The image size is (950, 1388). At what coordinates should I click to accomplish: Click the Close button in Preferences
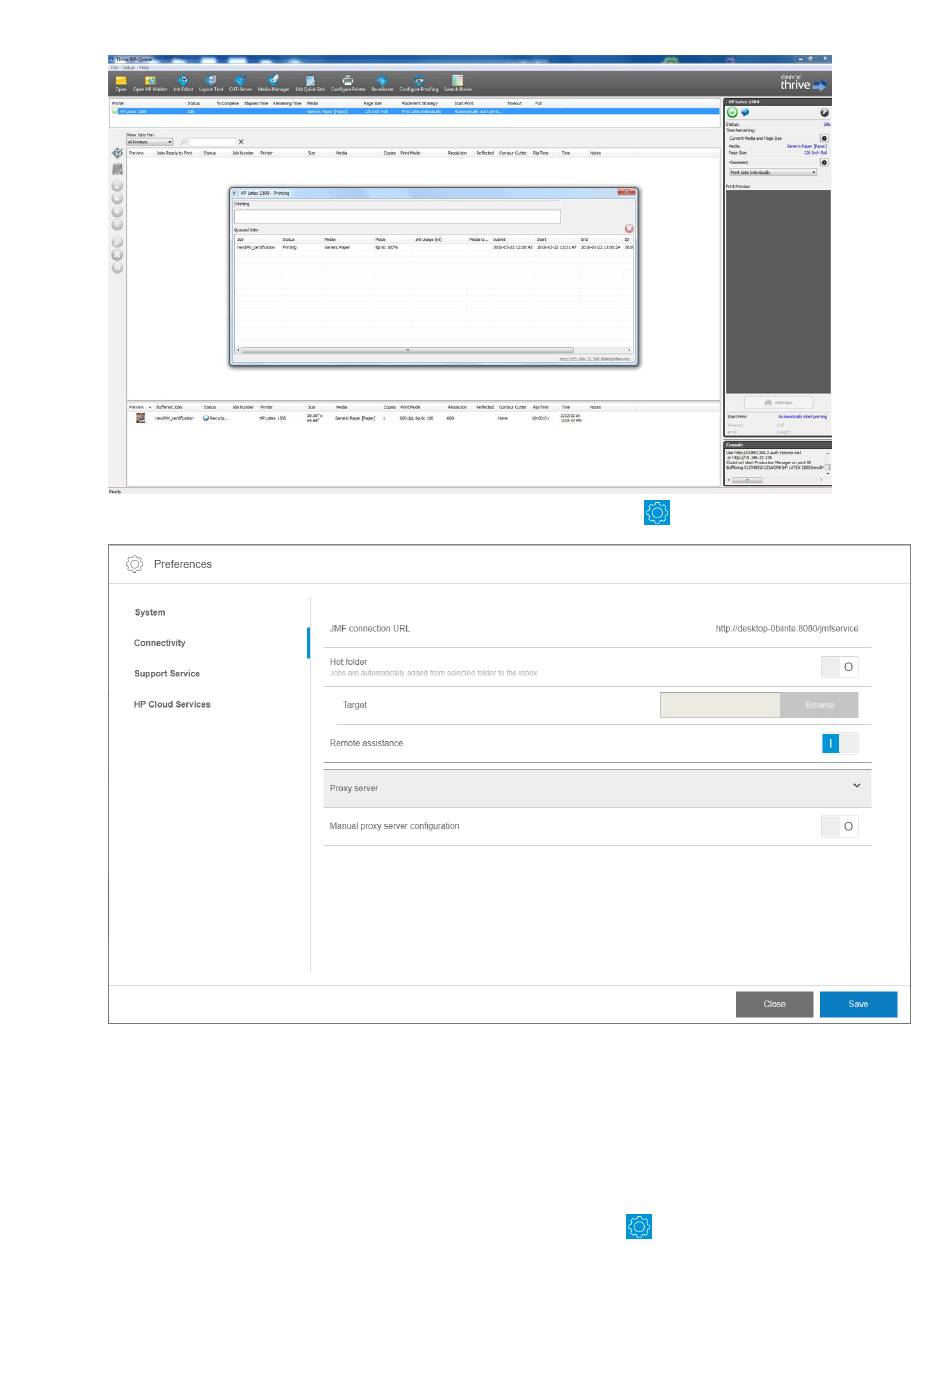[x=774, y=1004]
